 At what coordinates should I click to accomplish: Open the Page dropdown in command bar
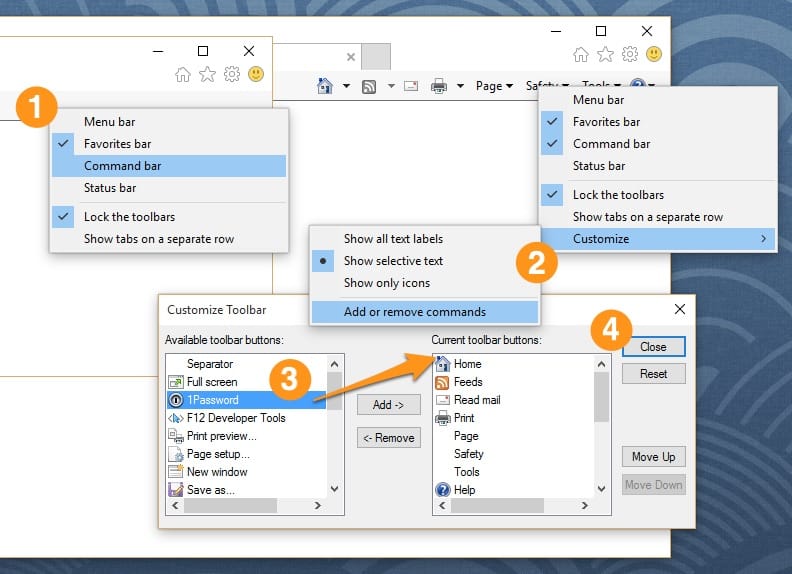click(x=494, y=86)
